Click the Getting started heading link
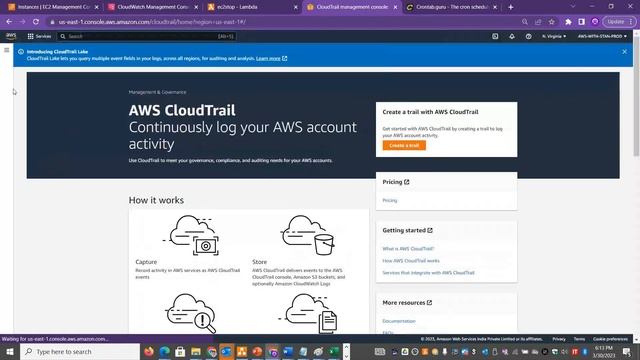This screenshot has width=640, height=360. pyautogui.click(x=407, y=230)
